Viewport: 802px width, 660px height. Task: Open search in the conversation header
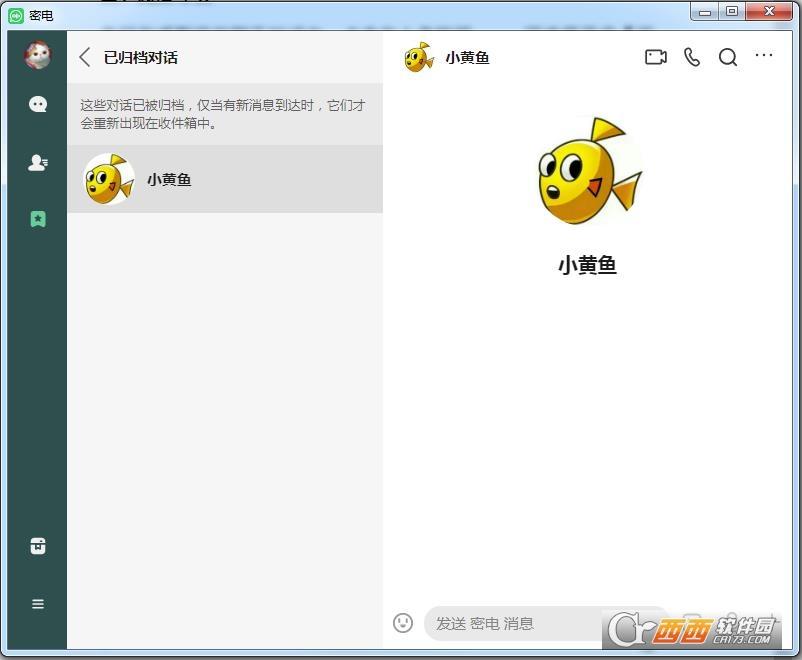point(728,57)
